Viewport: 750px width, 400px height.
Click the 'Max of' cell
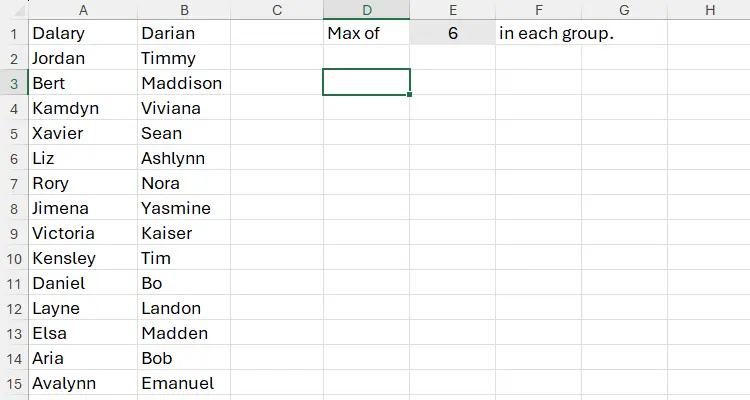click(x=366, y=33)
